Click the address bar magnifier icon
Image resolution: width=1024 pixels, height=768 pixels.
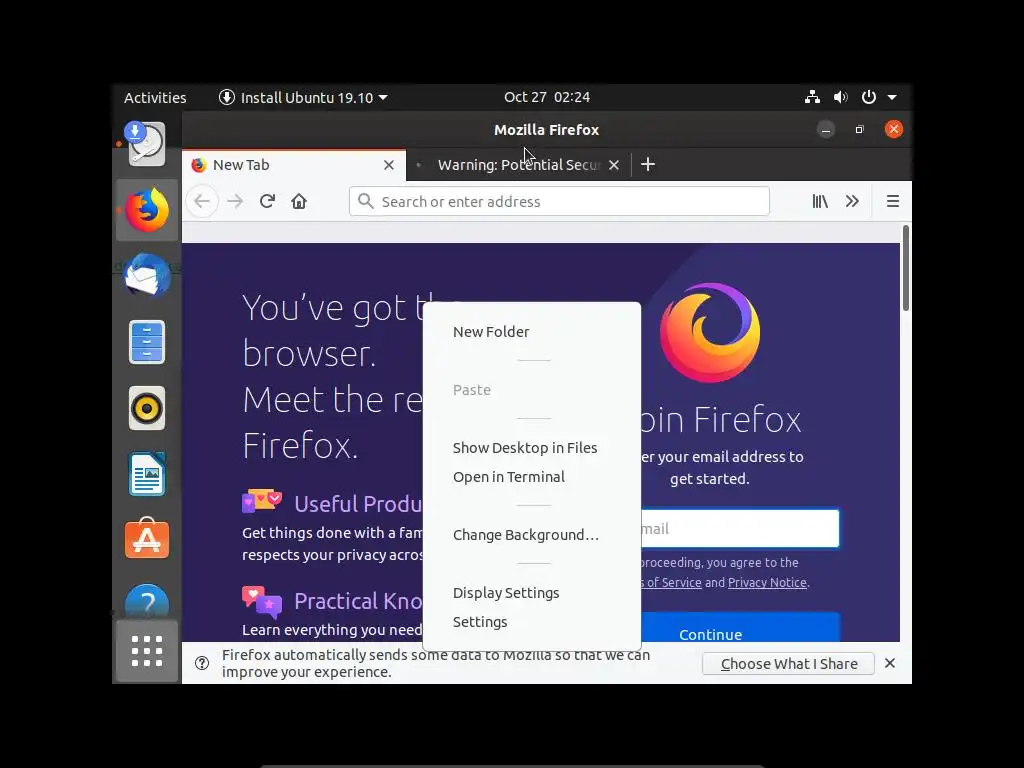point(366,201)
